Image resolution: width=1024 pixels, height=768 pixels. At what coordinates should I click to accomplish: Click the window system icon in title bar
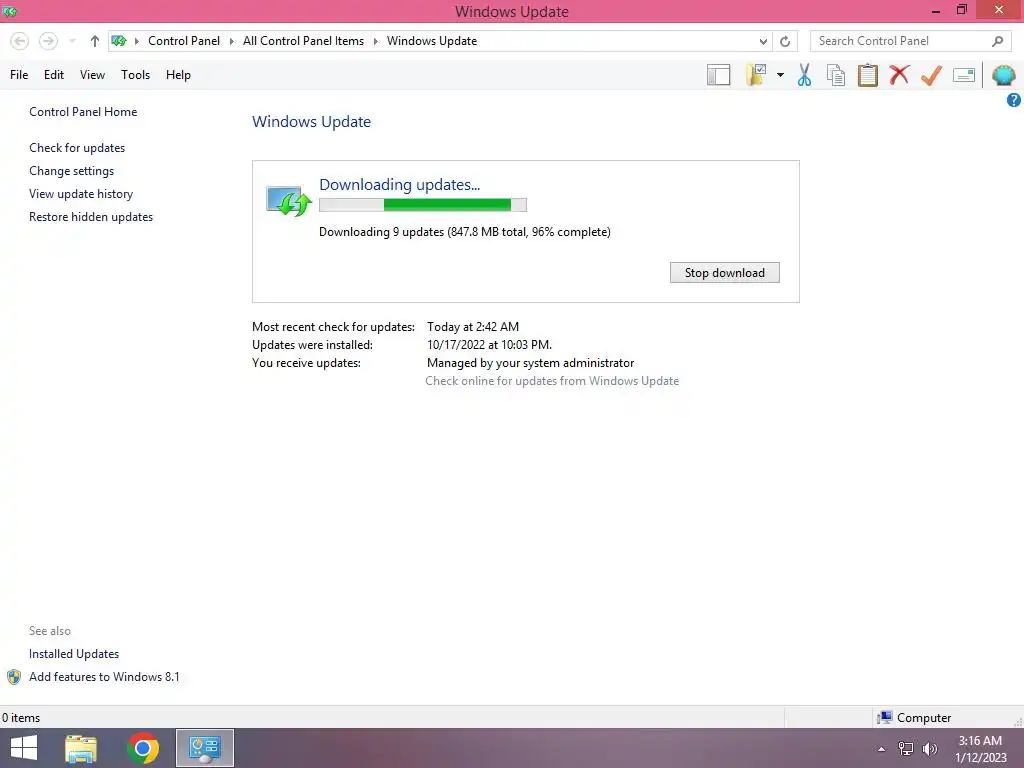[x=9, y=11]
